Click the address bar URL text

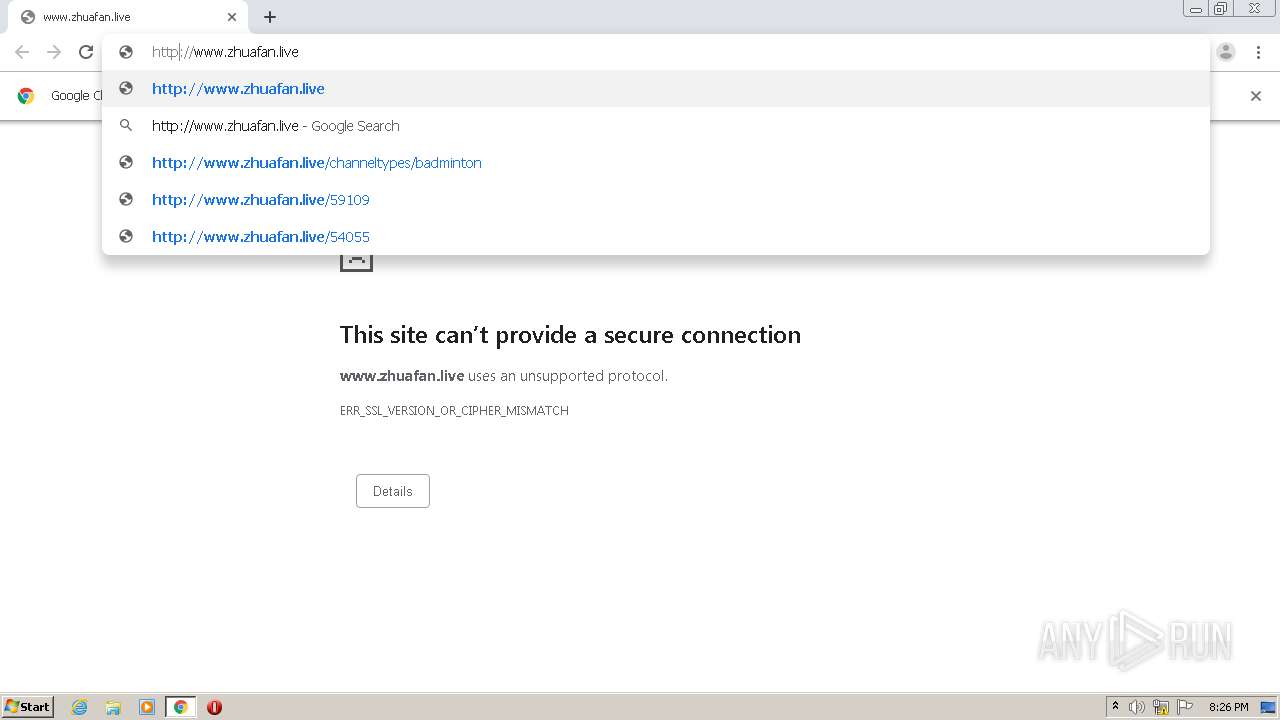pos(225,52)
